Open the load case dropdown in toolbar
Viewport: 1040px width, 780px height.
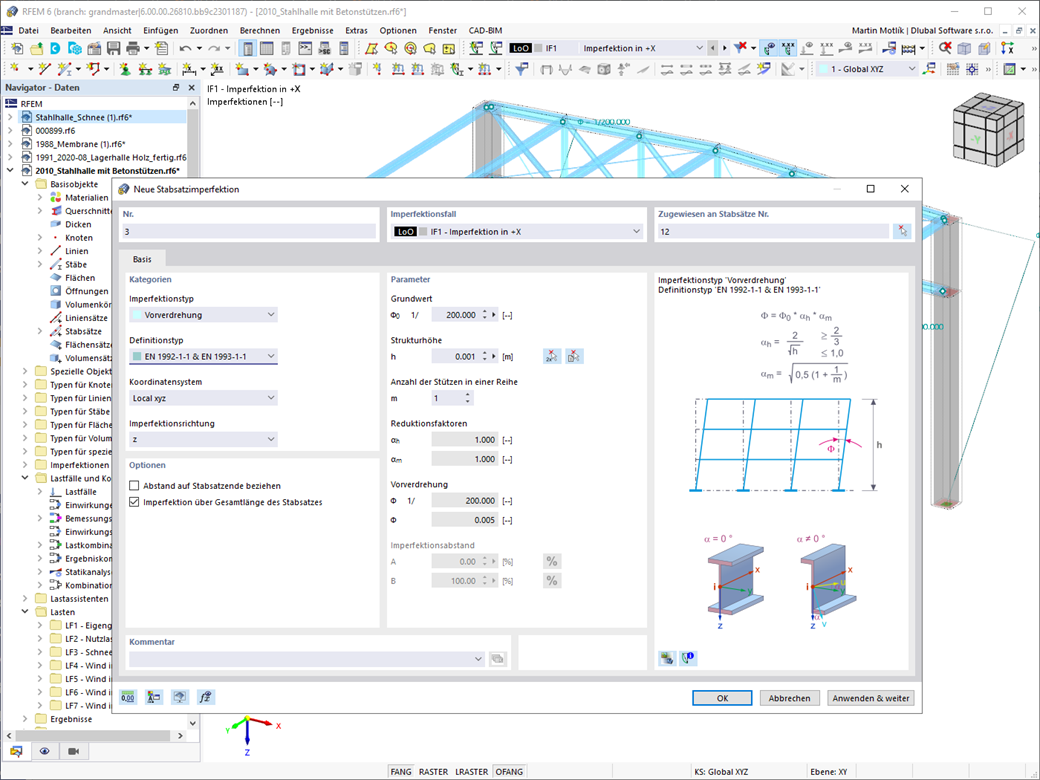[699, 48]
